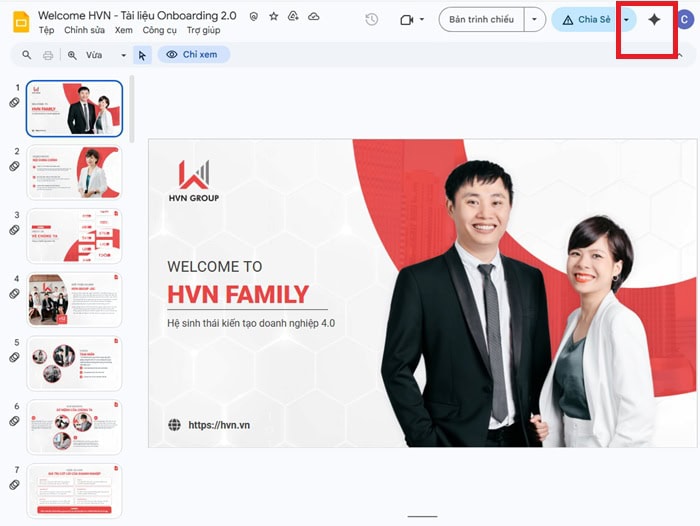Check the cloud saved status icon
This screenshot has height=526, width=700.
coord(314,17)
